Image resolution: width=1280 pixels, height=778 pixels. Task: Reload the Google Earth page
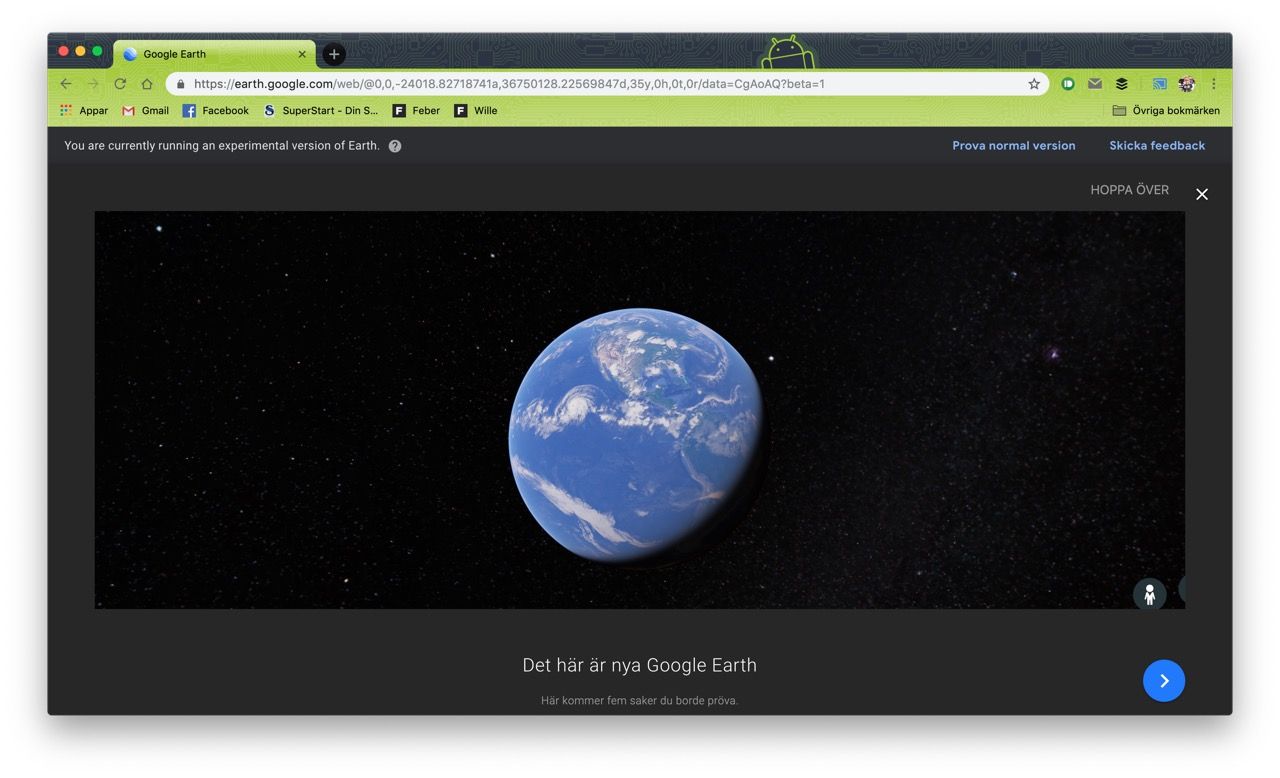(x=120, y=84)
